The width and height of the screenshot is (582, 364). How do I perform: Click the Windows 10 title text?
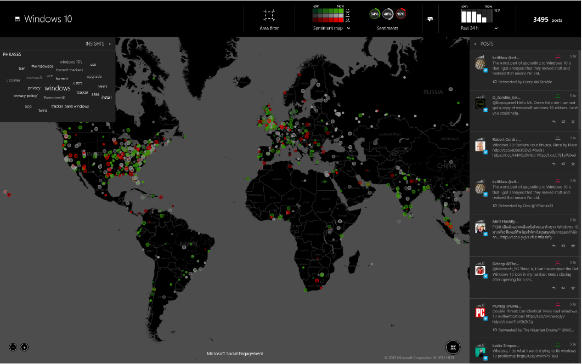tap(48, 19)
